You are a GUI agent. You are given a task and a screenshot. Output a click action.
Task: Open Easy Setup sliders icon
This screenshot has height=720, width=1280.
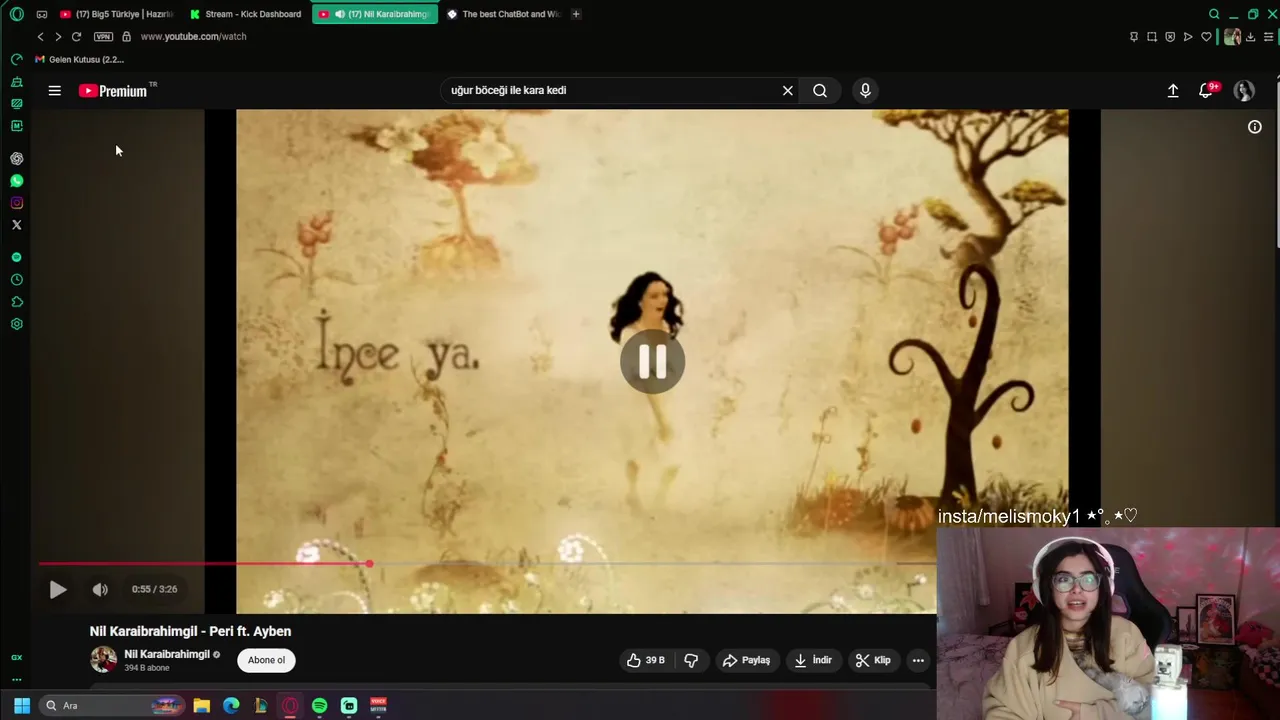1269,37
